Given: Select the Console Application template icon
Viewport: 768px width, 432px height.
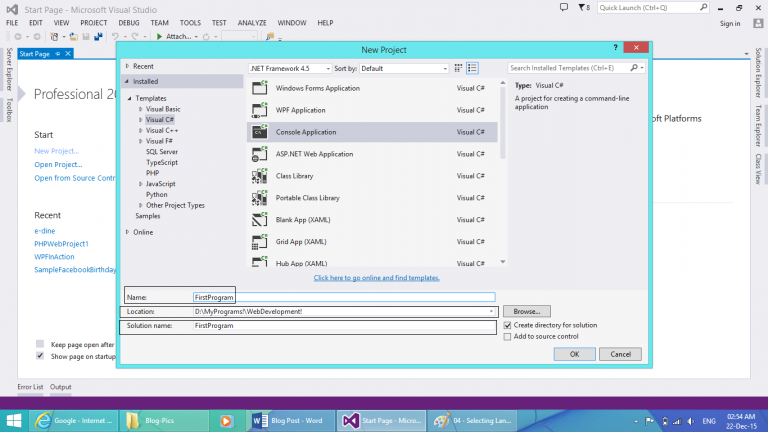Looking at the screenshot, I should [260, 132].
